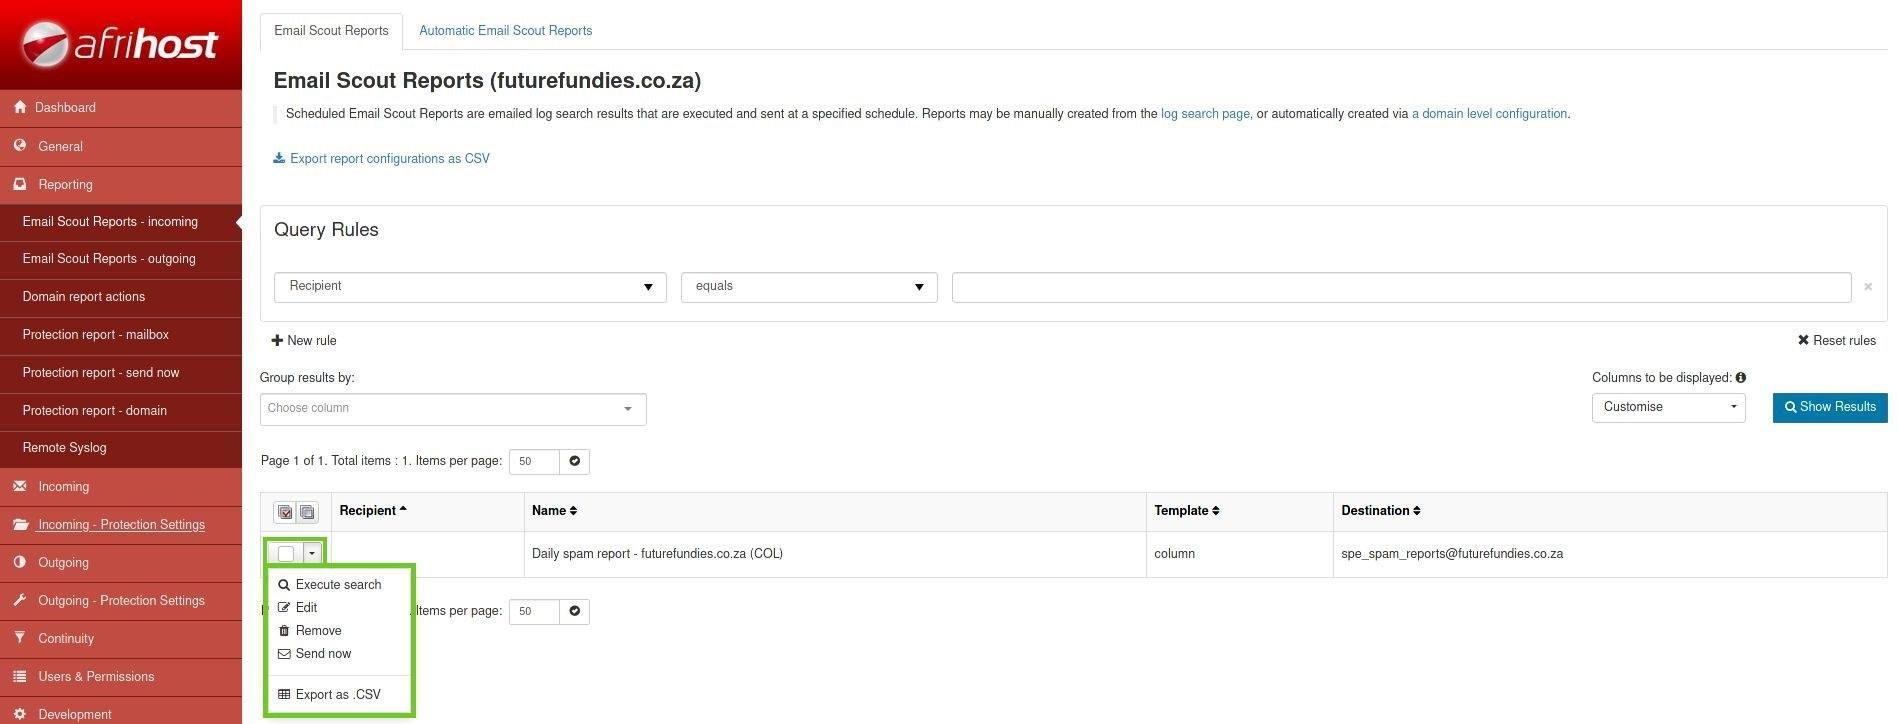Click the afrihost logo

click(x=120, y=44)
